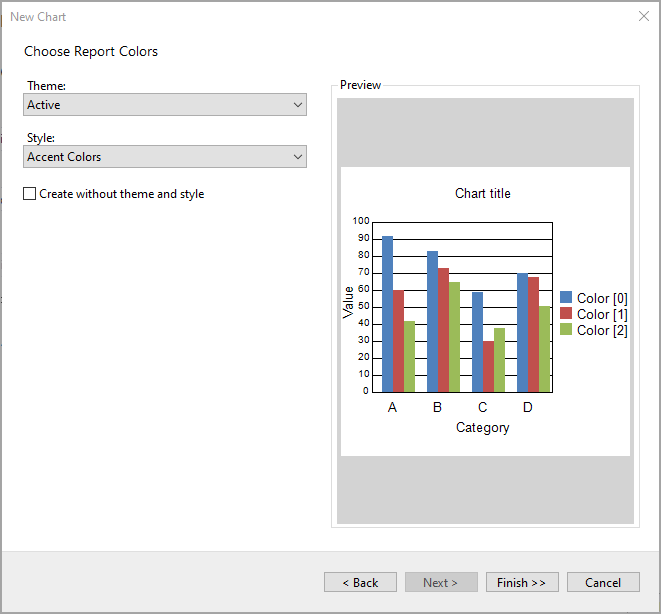Complete the wizard with Finish button

point(522,582)
